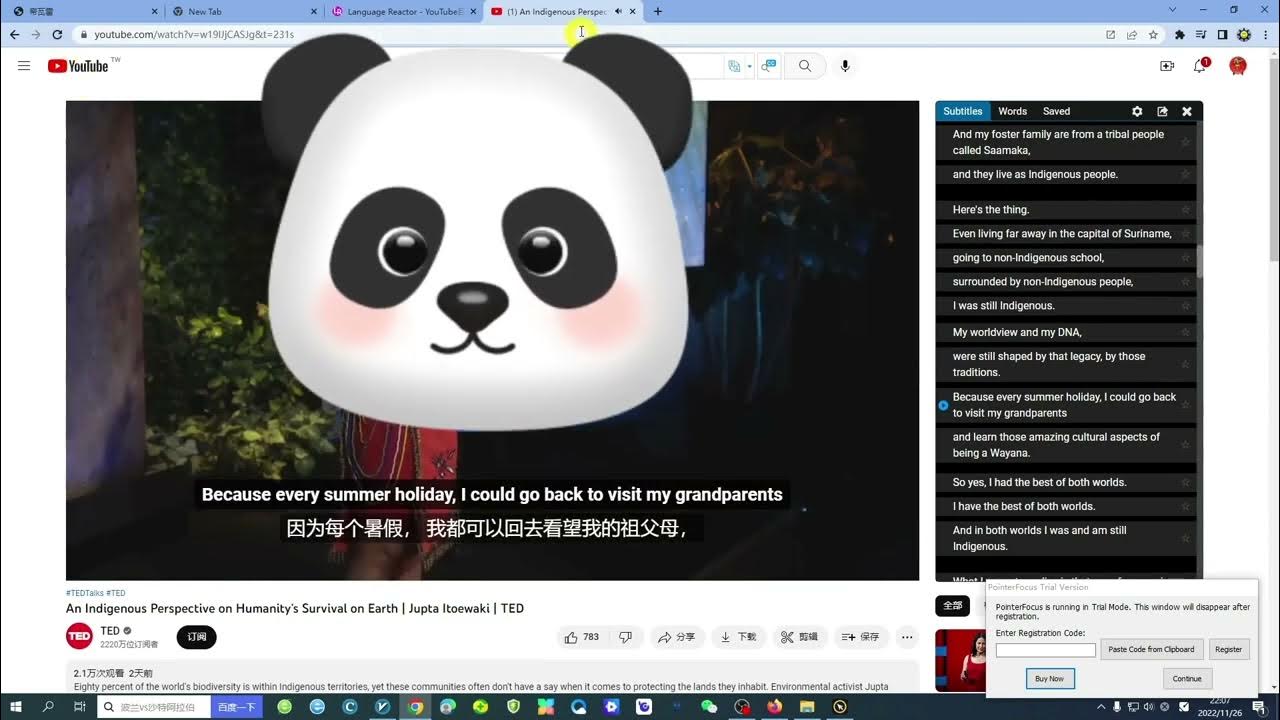Image resolution: width=1280 pixels, height=720 pixels.
Task: Open WeChat from the taskbar
Action: (x=709, y=706)
